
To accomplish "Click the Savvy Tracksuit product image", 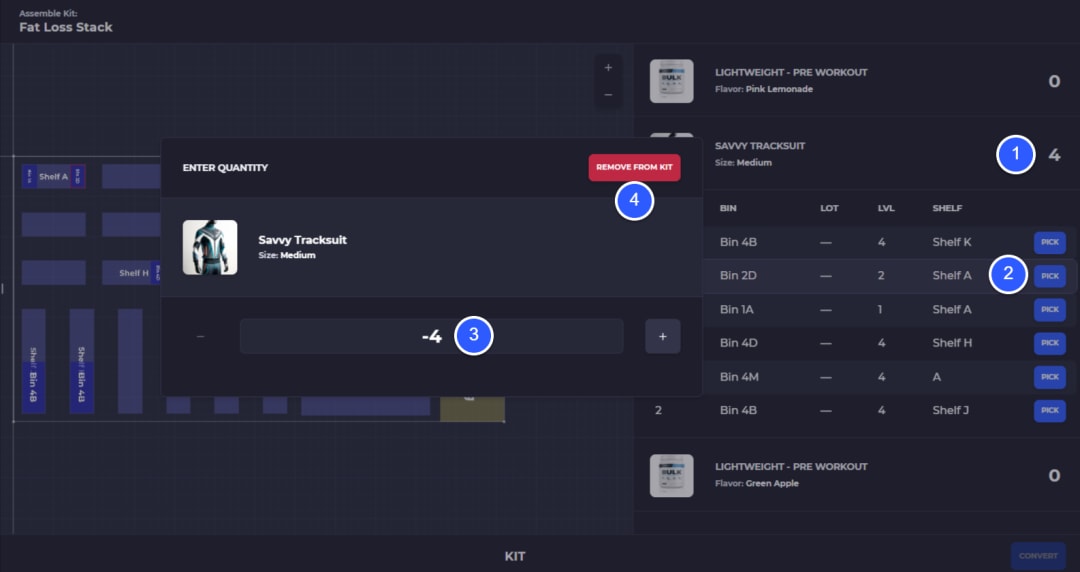I will [210, 247].
